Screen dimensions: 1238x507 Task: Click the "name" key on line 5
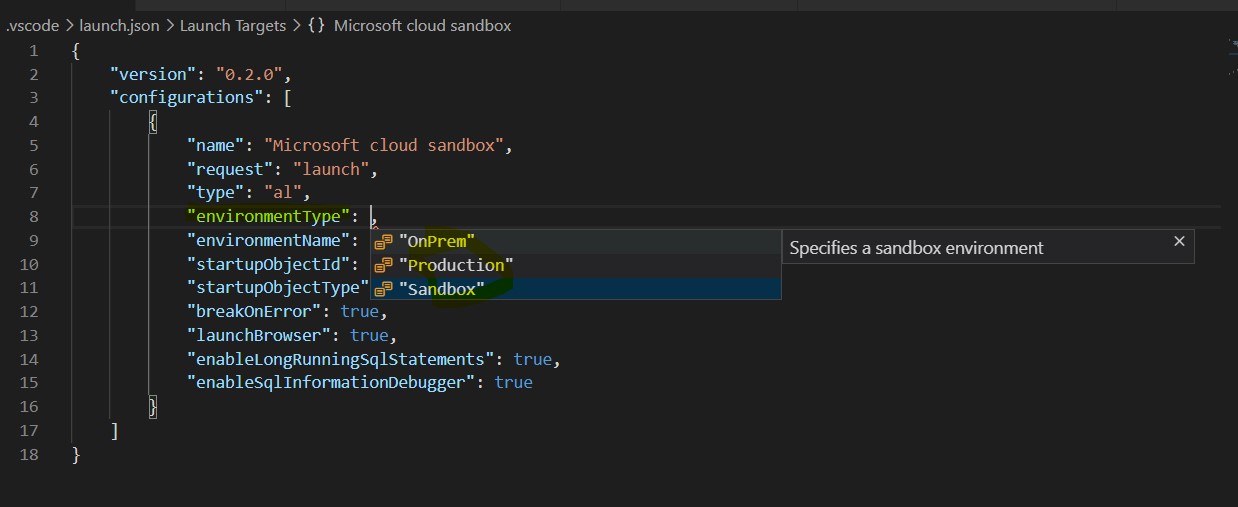[x=215, y=145]
